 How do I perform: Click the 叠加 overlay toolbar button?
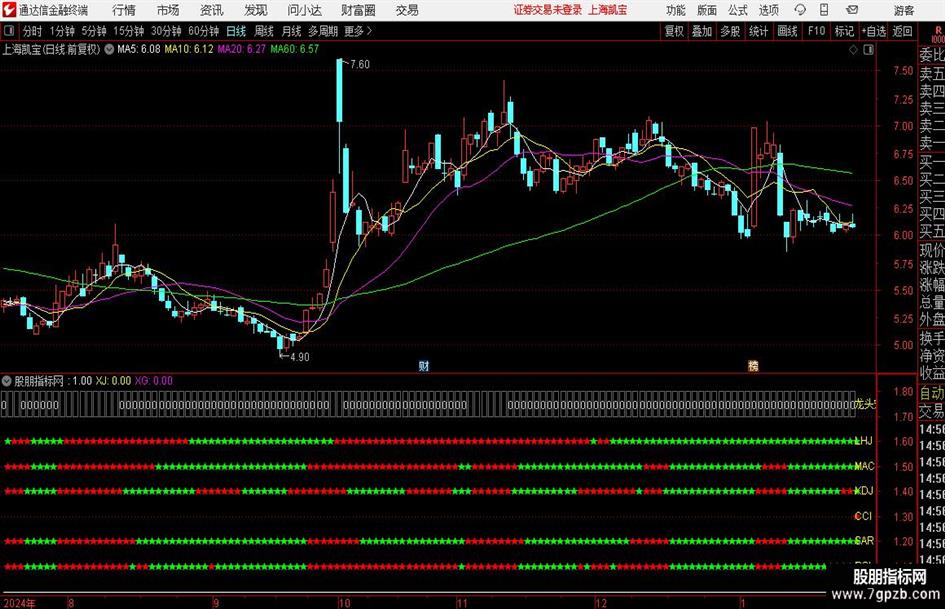click(x=702, y=31)
